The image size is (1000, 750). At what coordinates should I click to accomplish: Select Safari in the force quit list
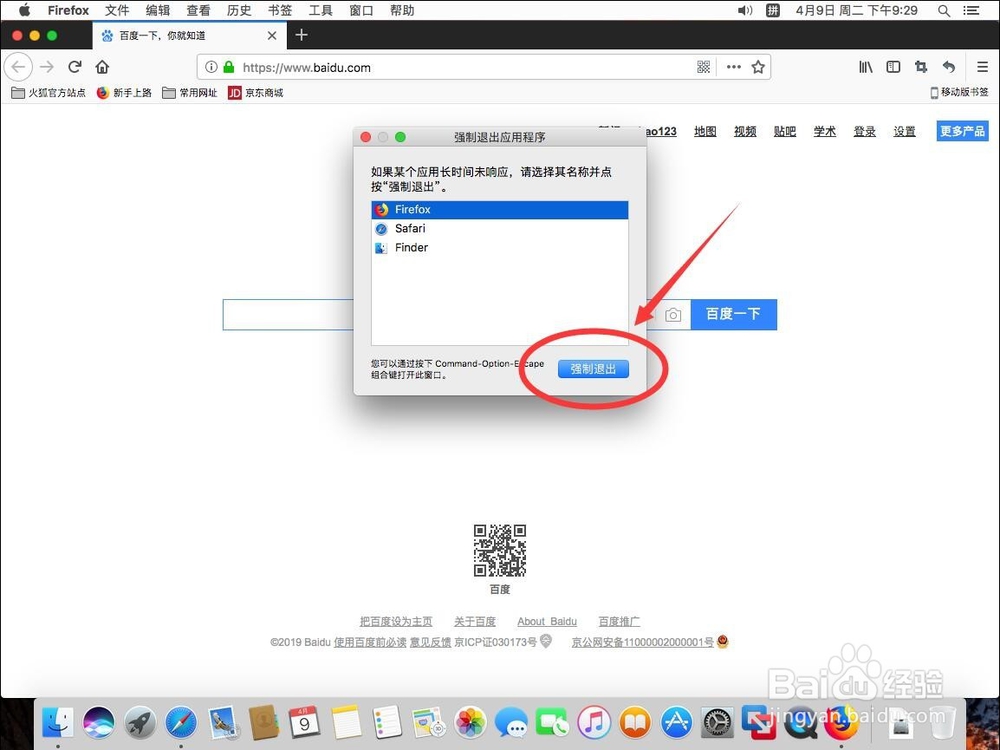499,228
